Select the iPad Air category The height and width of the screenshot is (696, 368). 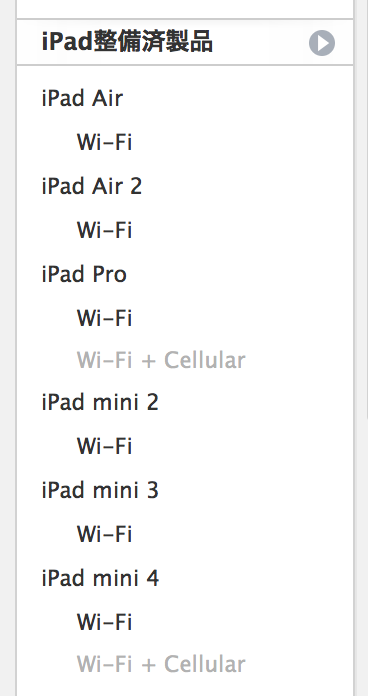(82, 98)
